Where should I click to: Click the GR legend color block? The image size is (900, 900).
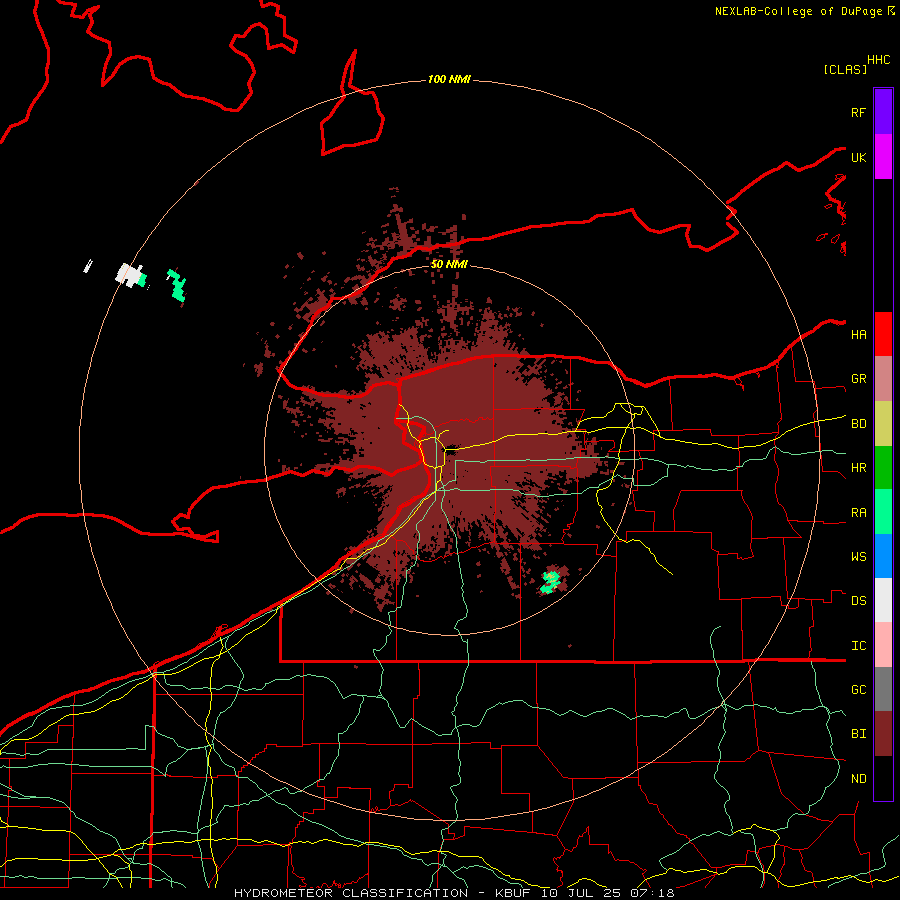pos(883,379)
